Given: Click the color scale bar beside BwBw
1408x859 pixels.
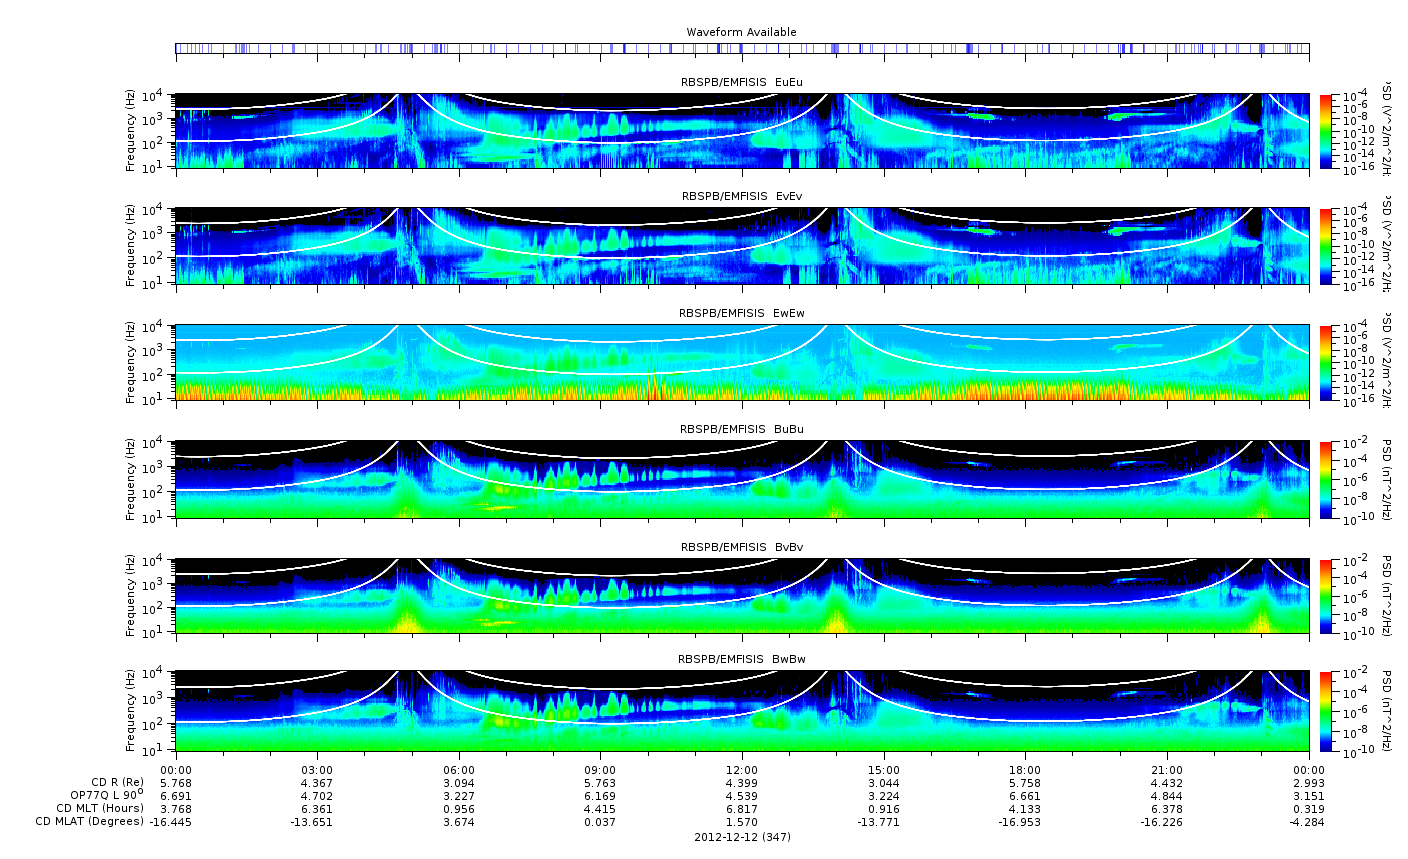Looking at the screenshot, I should click(1326, 711).
